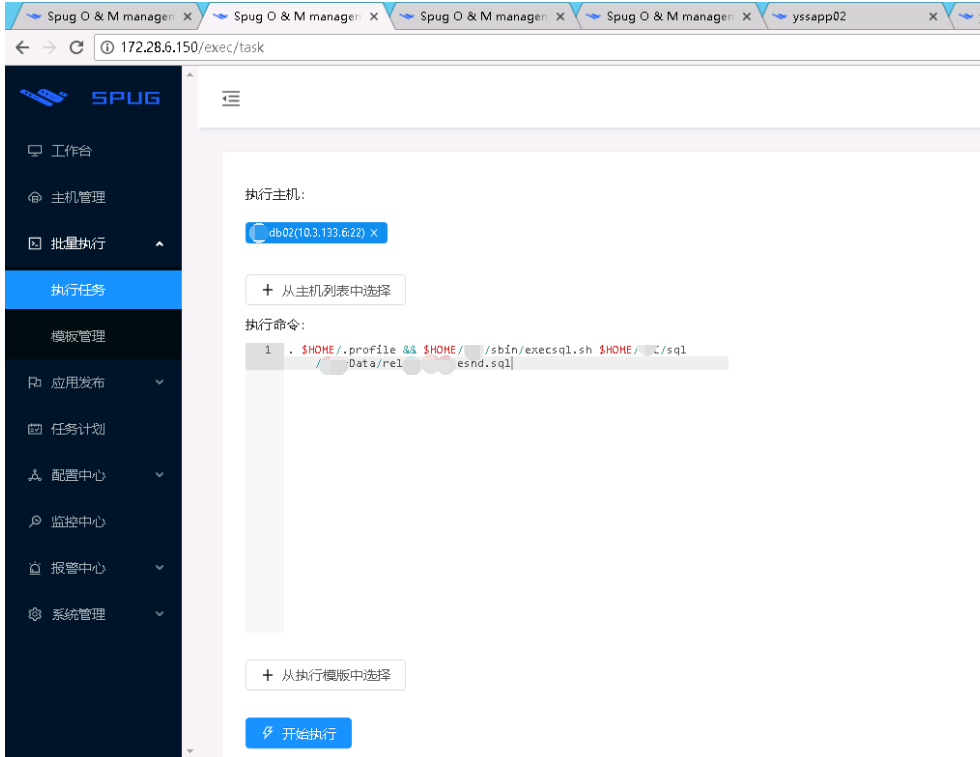Viewport: 980px width, 757px height.
Task: Close the third Spug browser tab
Action: [x=560, y=17]
